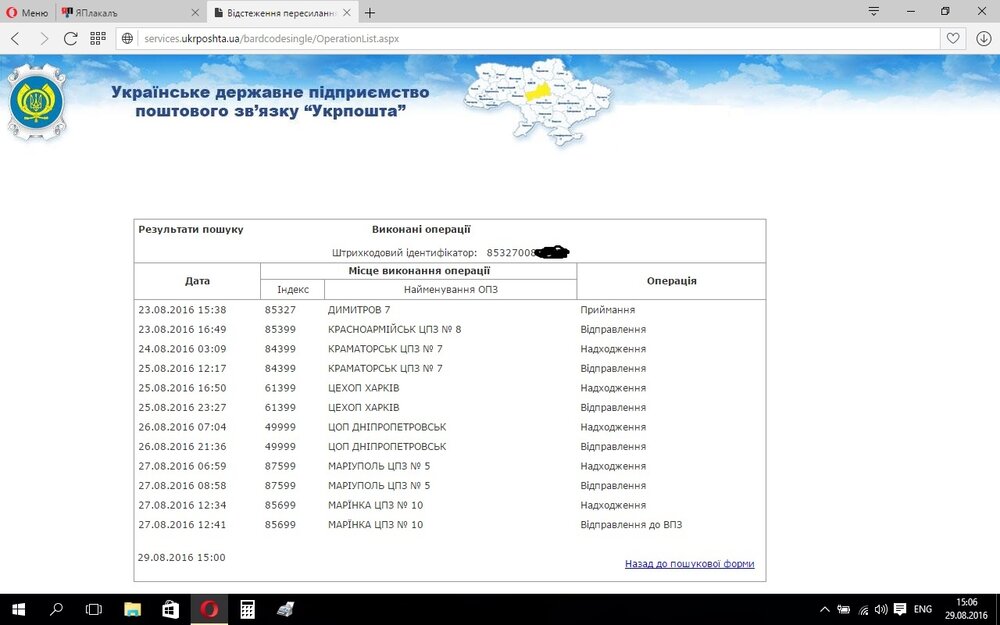
Task: Open the Wi-Fi network tray icon
Action: (863, 610)
